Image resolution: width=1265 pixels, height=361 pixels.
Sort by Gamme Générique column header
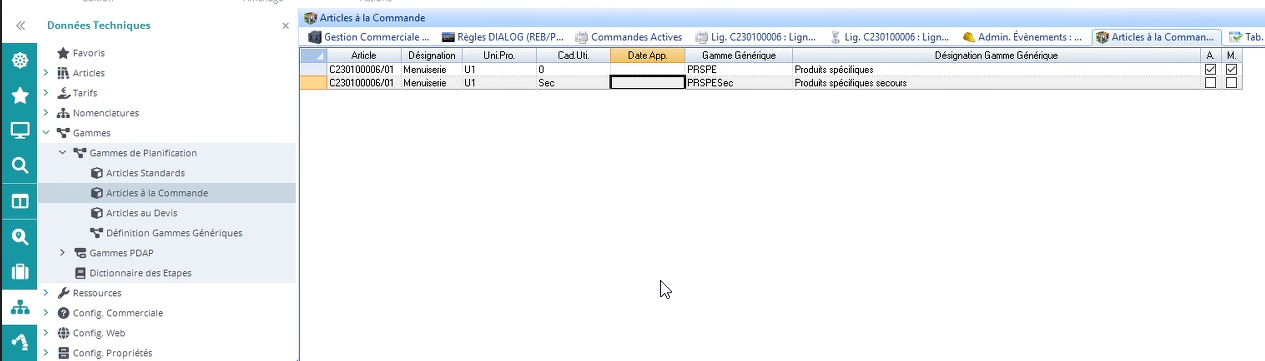tap(739, 56)
